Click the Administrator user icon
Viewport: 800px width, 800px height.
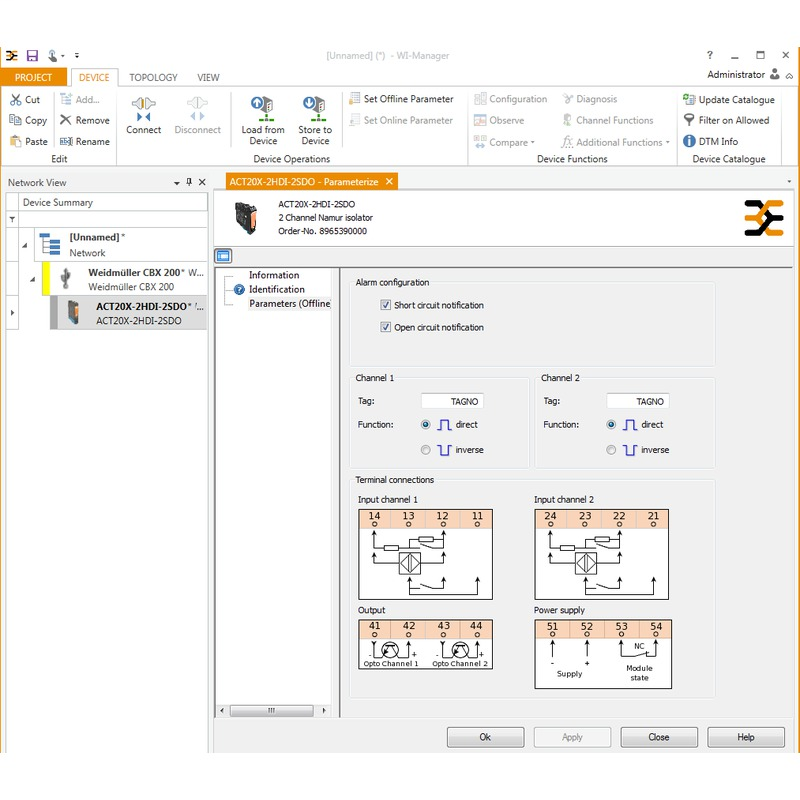coord(774,74)
